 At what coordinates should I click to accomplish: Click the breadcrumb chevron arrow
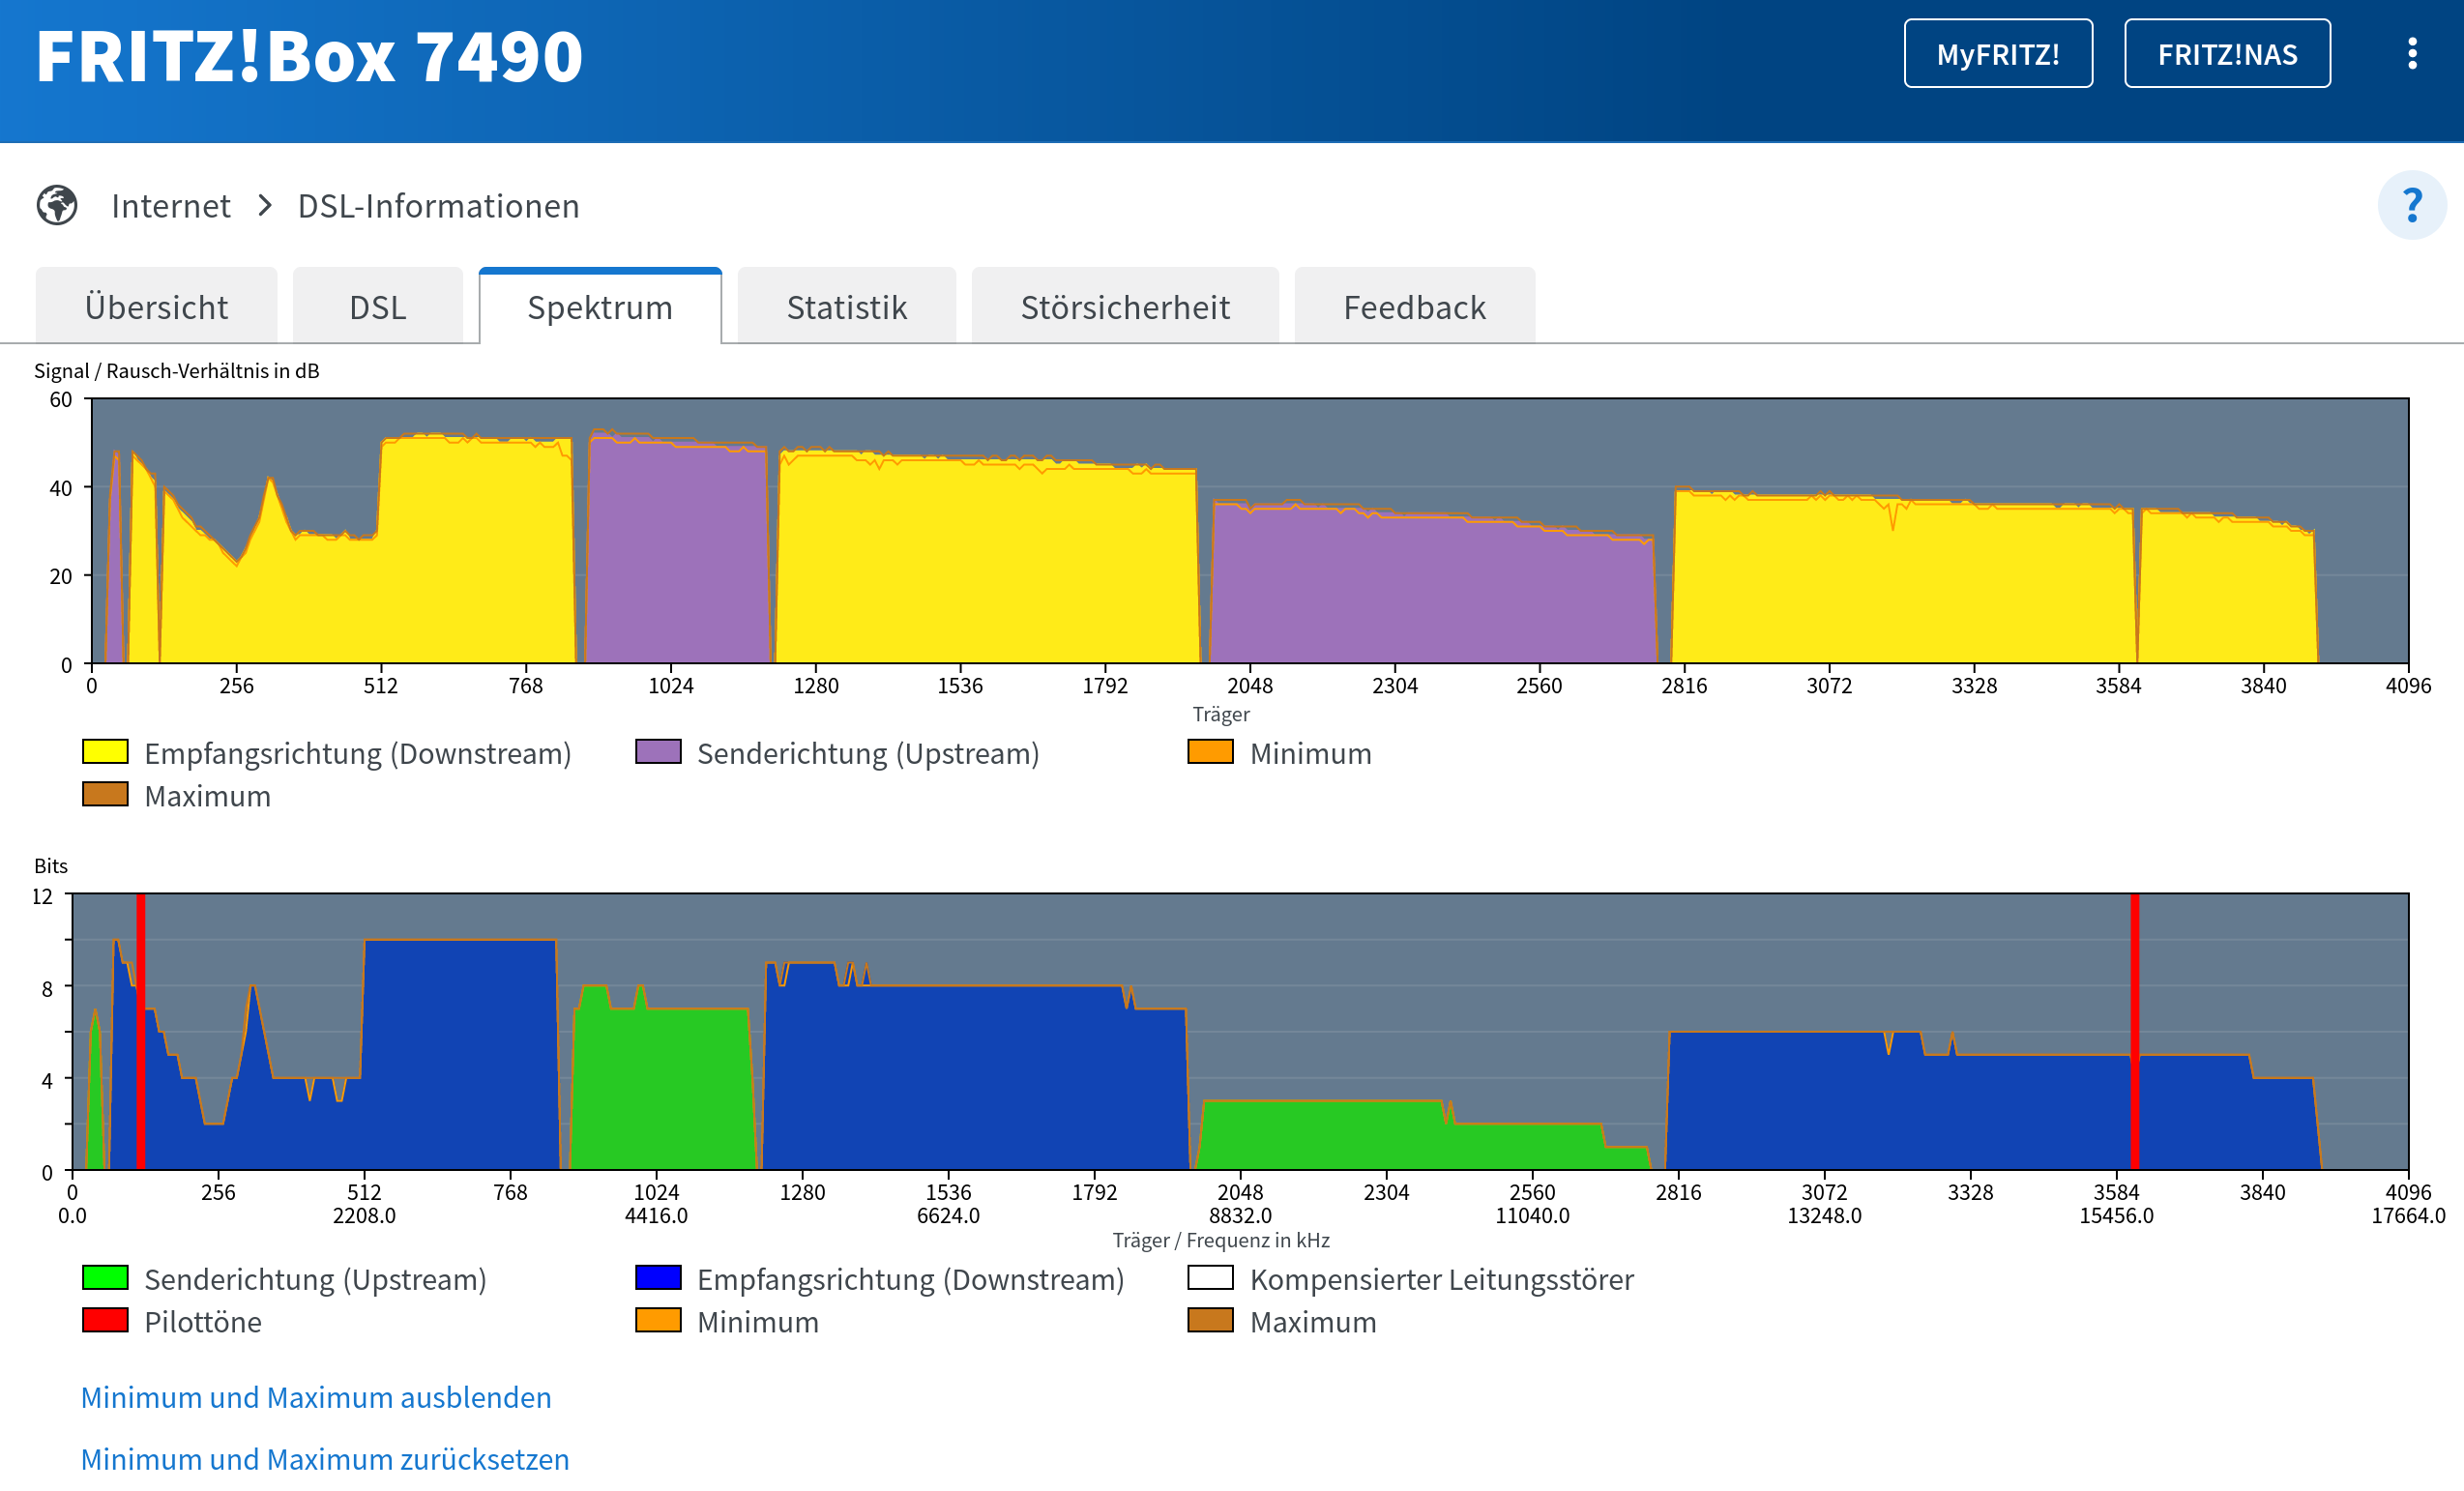[x=265, y=205]
